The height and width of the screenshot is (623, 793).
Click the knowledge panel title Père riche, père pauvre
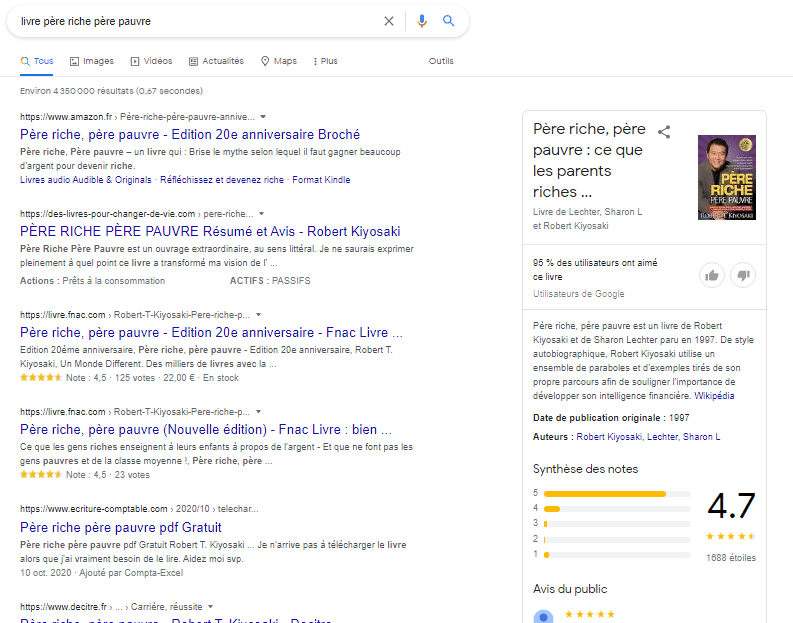coord(589,160)
